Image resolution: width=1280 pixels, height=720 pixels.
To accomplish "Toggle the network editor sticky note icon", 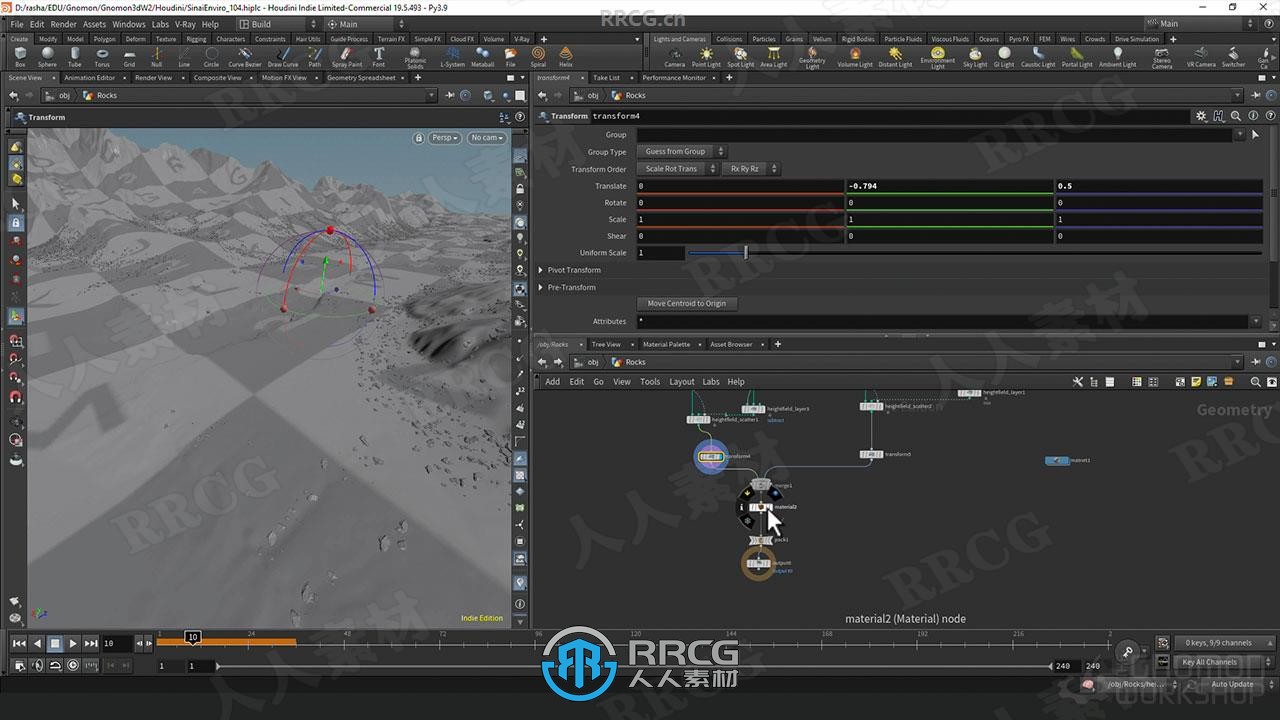I will click(1196, 382).
